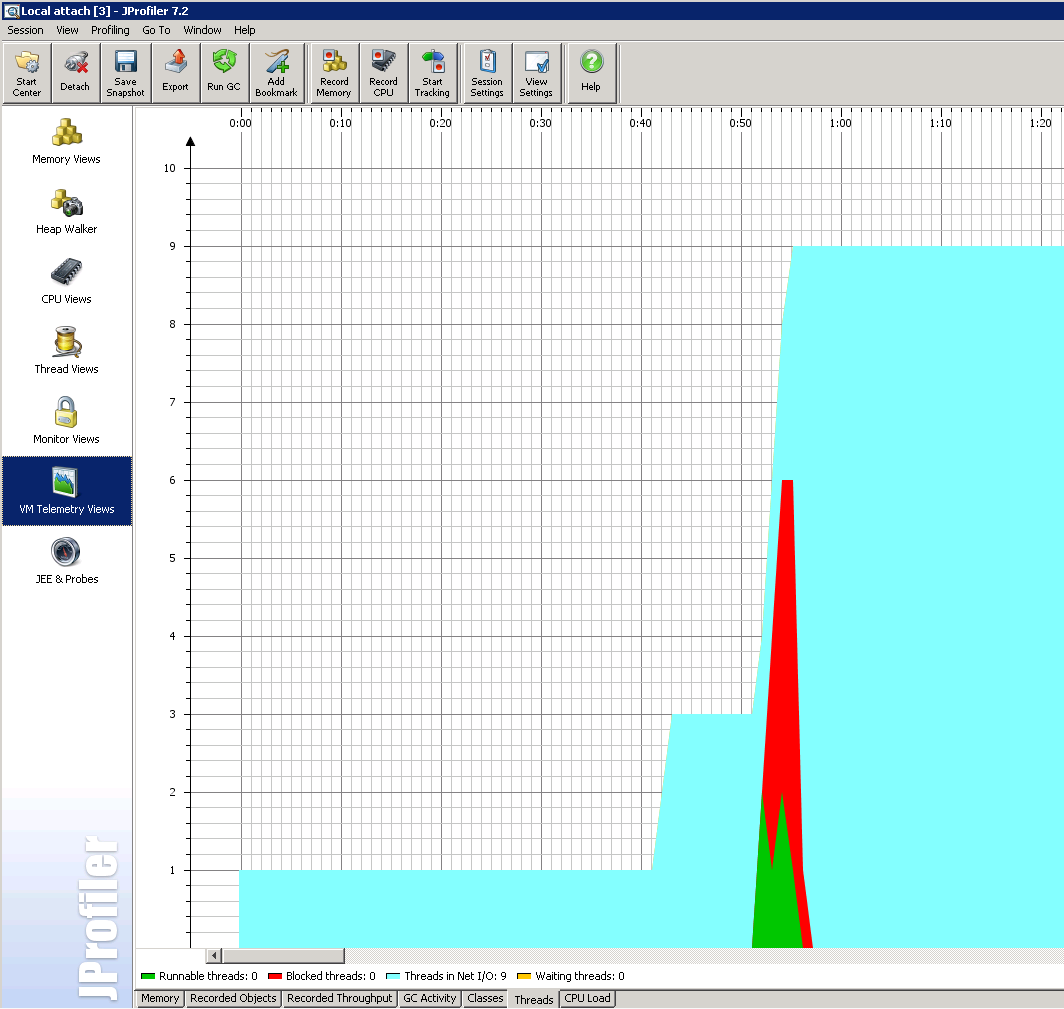Screen dimensions: 1064x1009
Task: Open the Session menu
Action: coord(26,30)
